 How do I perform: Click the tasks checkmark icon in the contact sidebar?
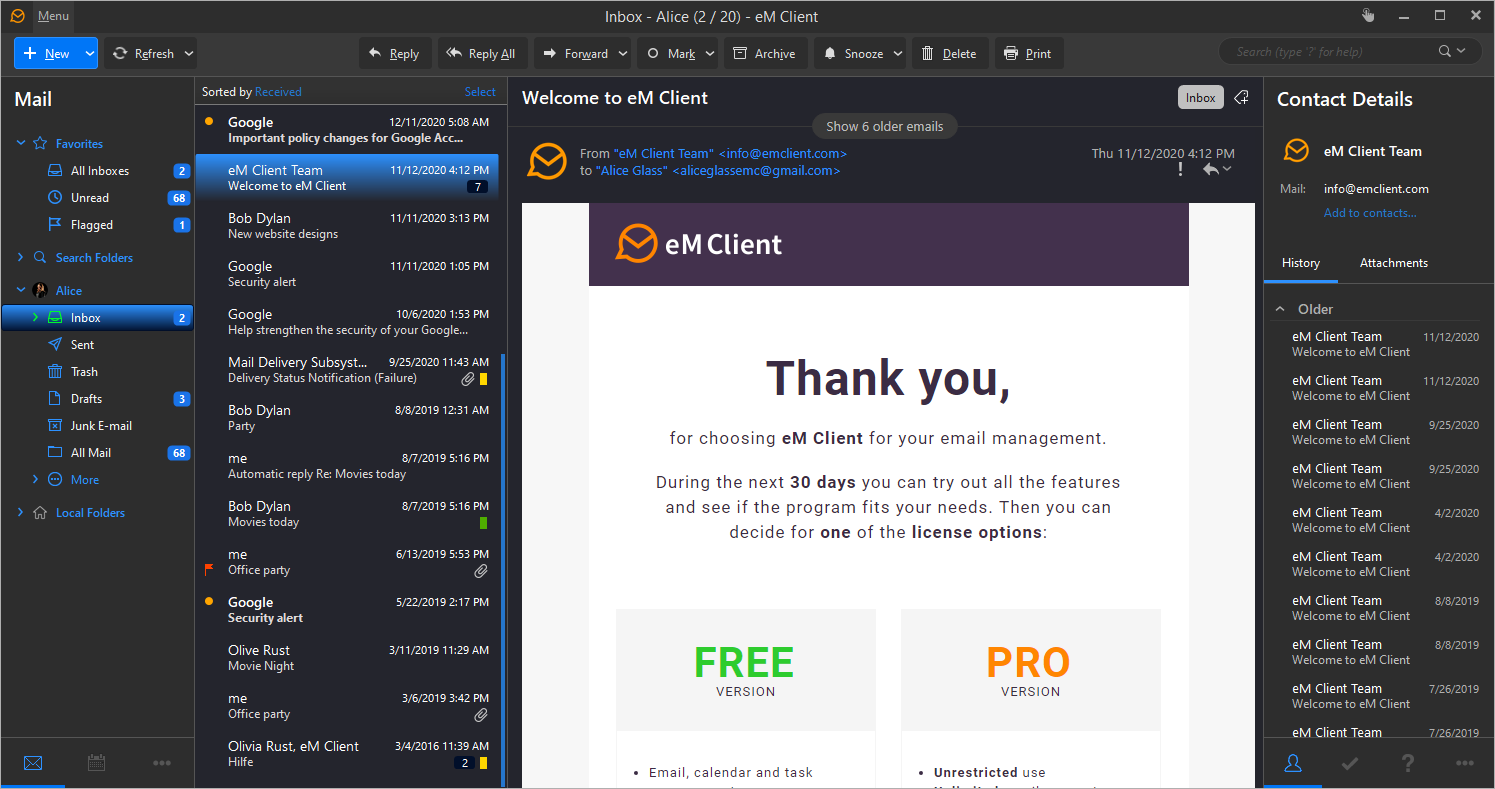point(1350,763)
